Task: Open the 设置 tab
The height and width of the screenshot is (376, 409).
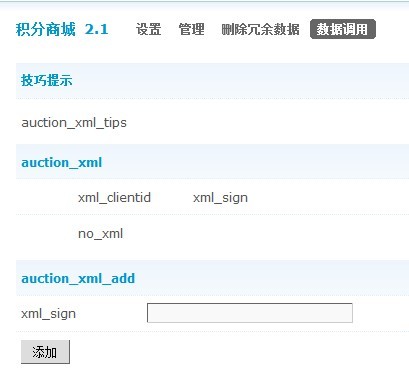Action: [148, 29]
